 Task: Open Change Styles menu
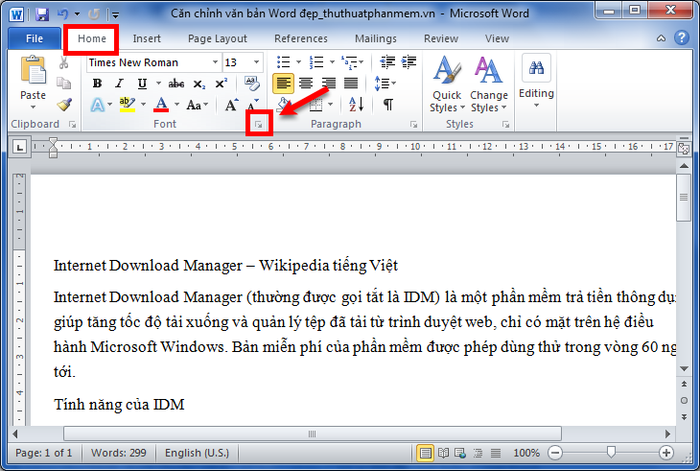coord(489,84)
